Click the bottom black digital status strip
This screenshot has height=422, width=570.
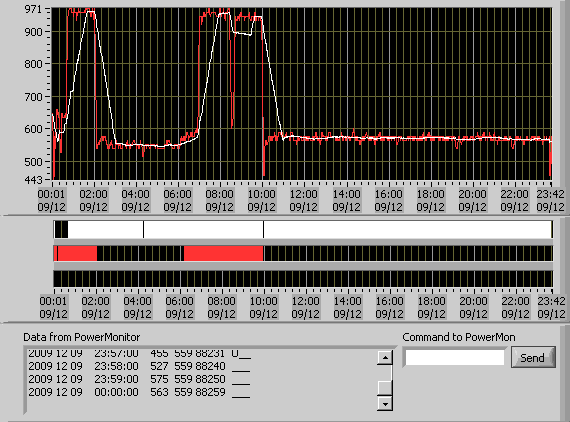click(303, 279)
